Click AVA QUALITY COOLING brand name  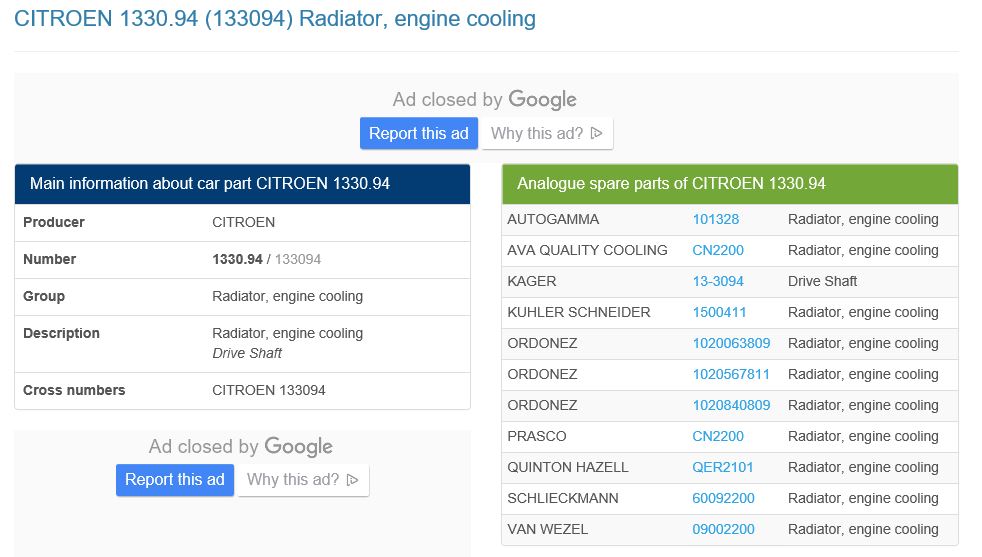[x=587, y=250]
